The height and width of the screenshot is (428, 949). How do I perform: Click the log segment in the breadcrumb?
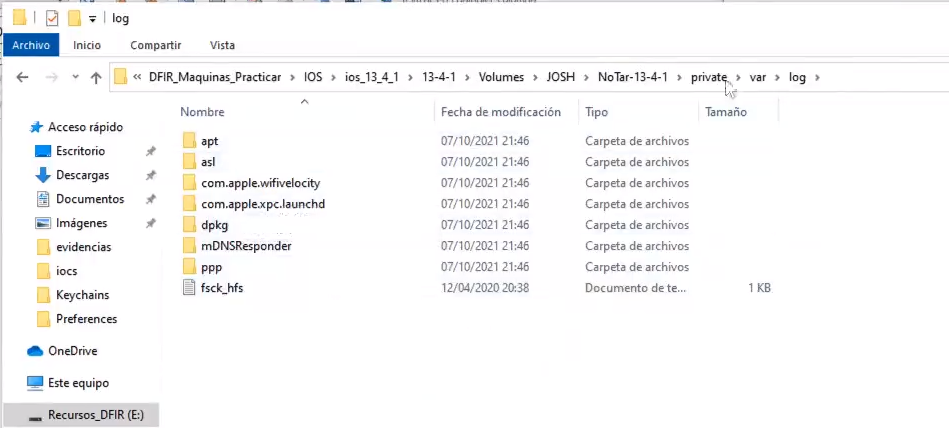(x=798, y=77)
